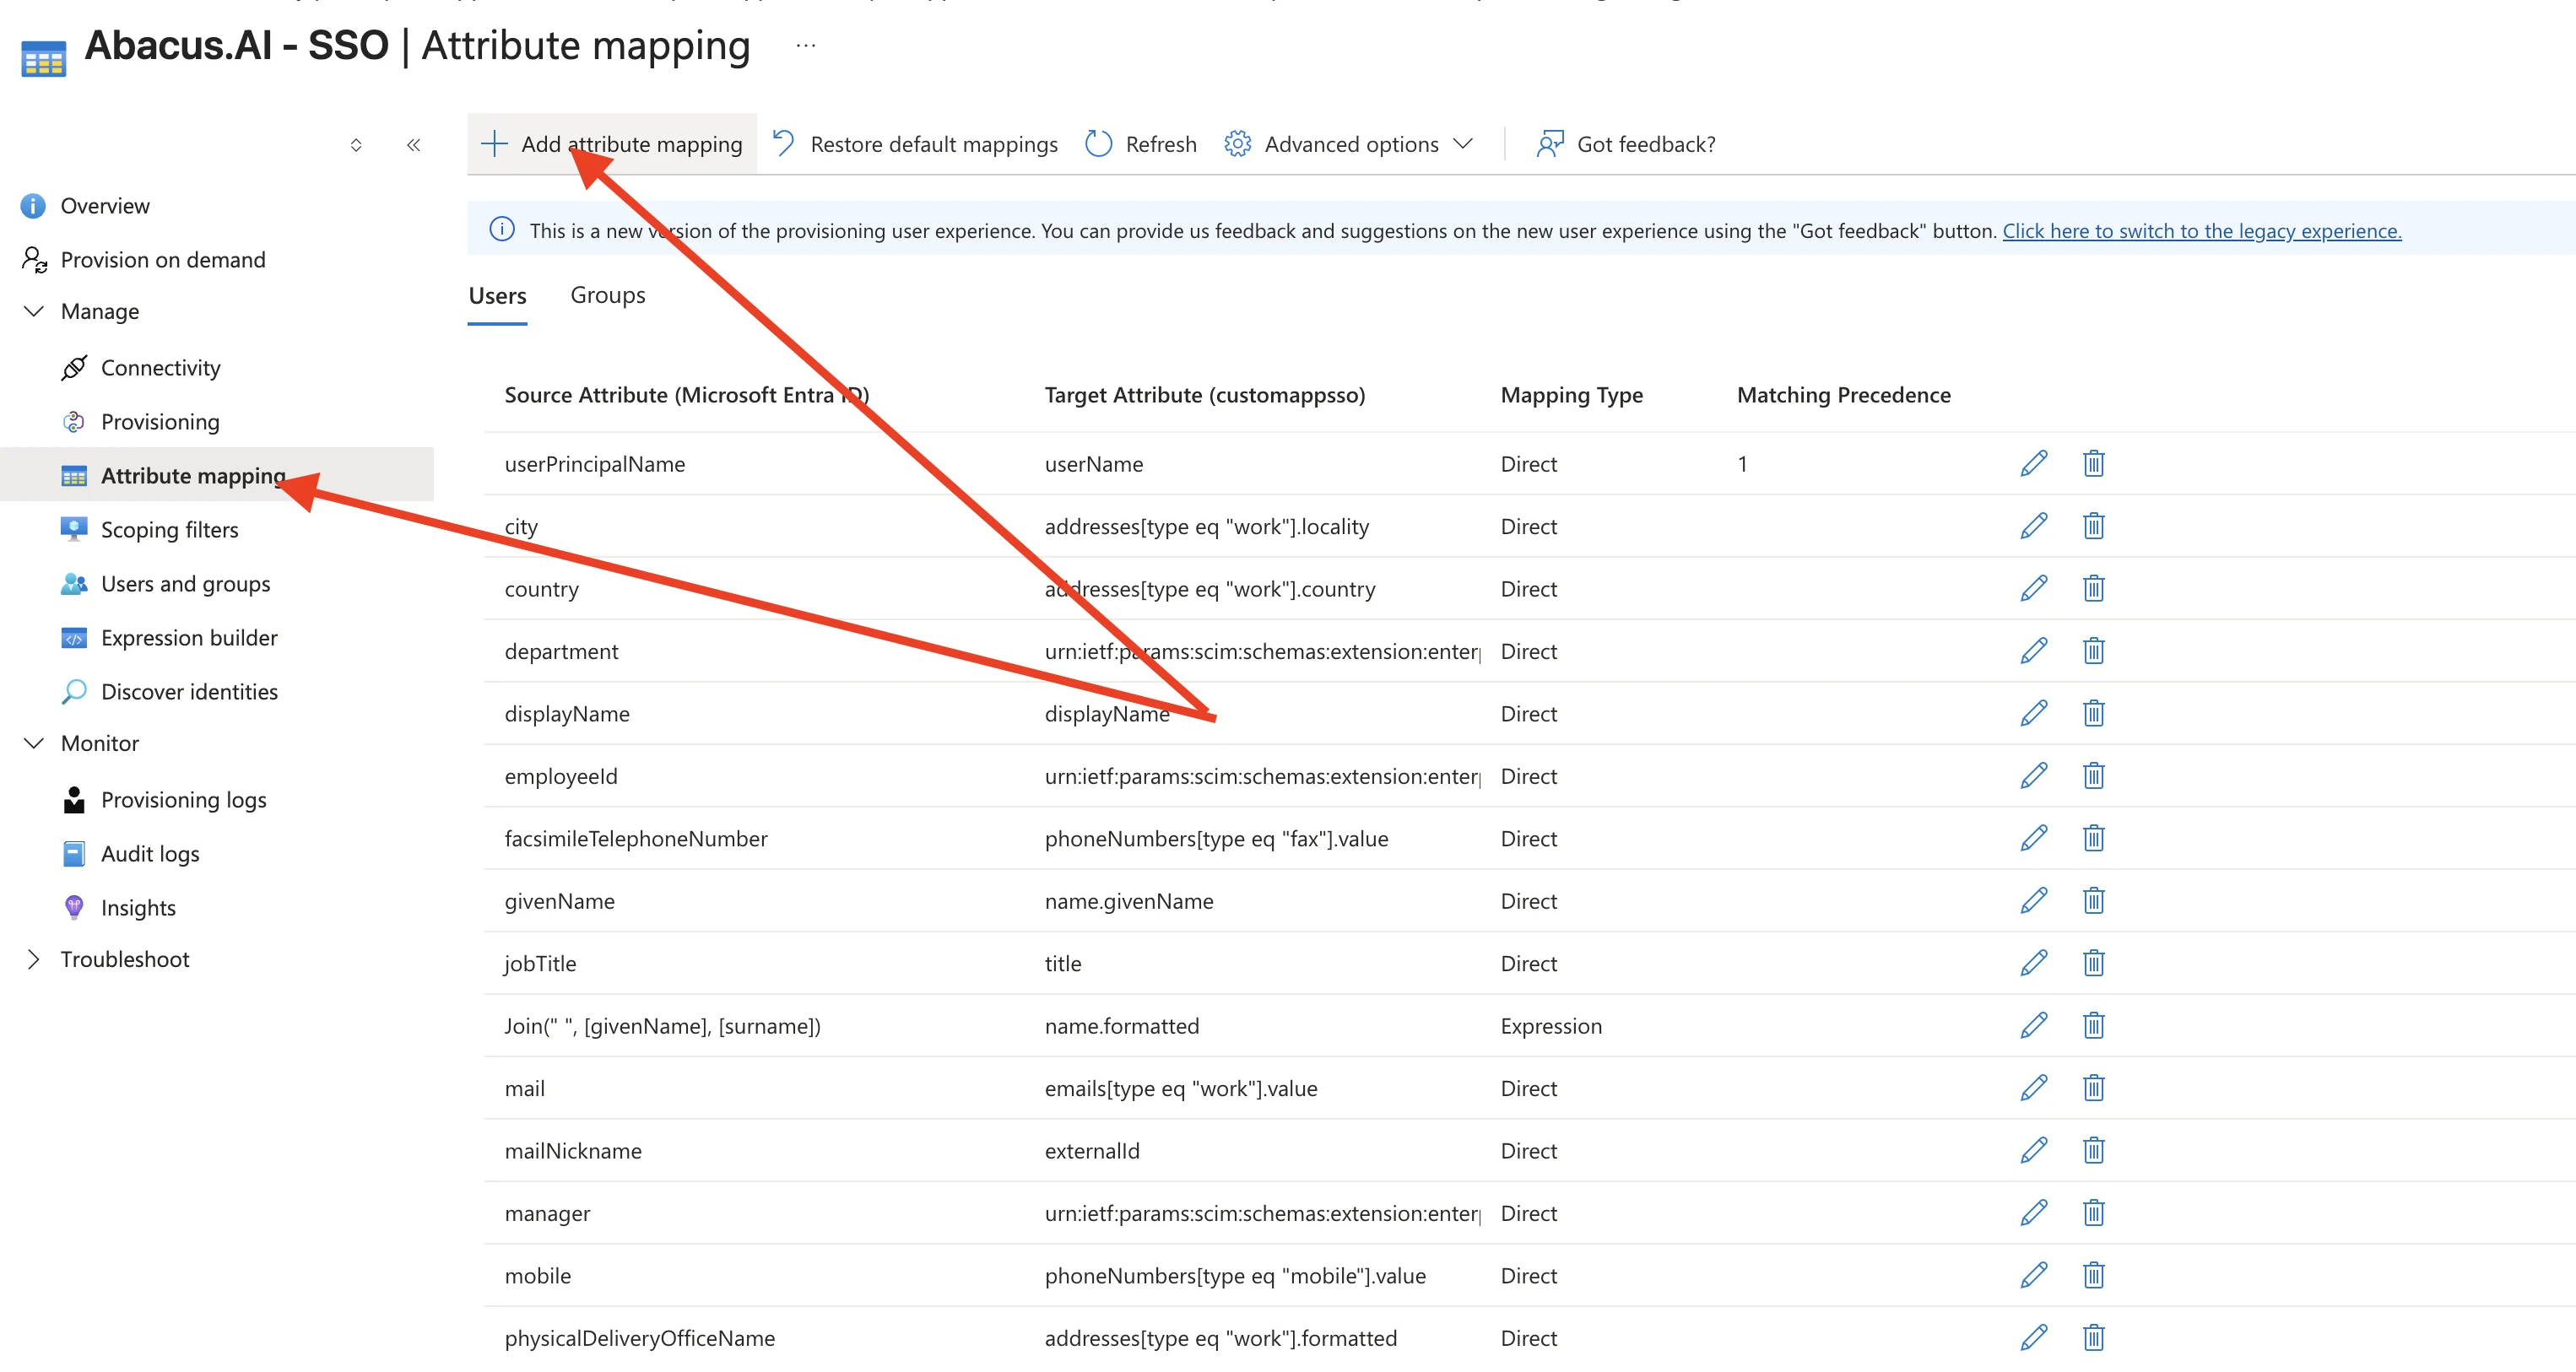
Task: Open Discover identities
Action: click(x=189, y=692)
